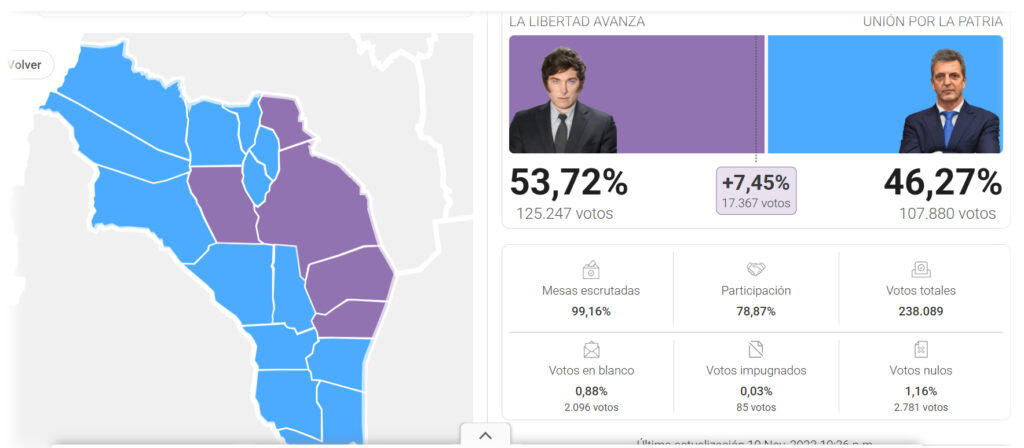Click the Votos impugnados document icon
This screenshot has height=448, width=1024.
click(x=756, y=349)
